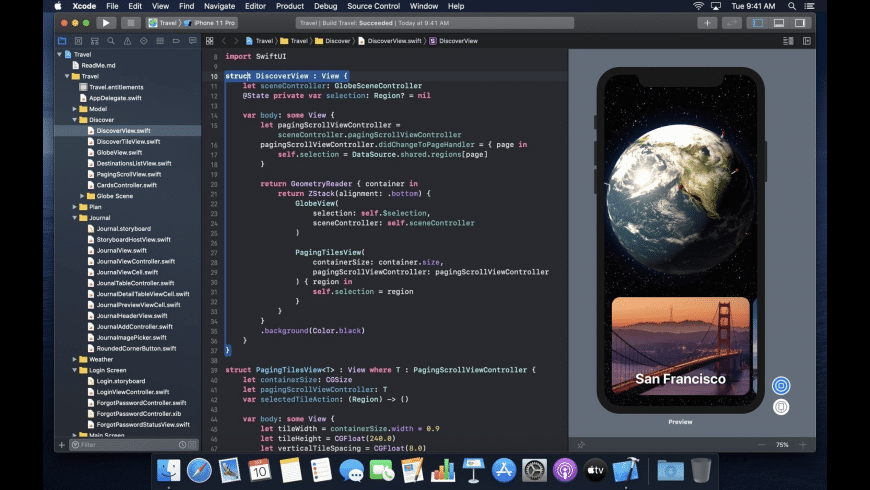Toggle the inspectors panel
The image size is (870, 490).
click(799, 22)
